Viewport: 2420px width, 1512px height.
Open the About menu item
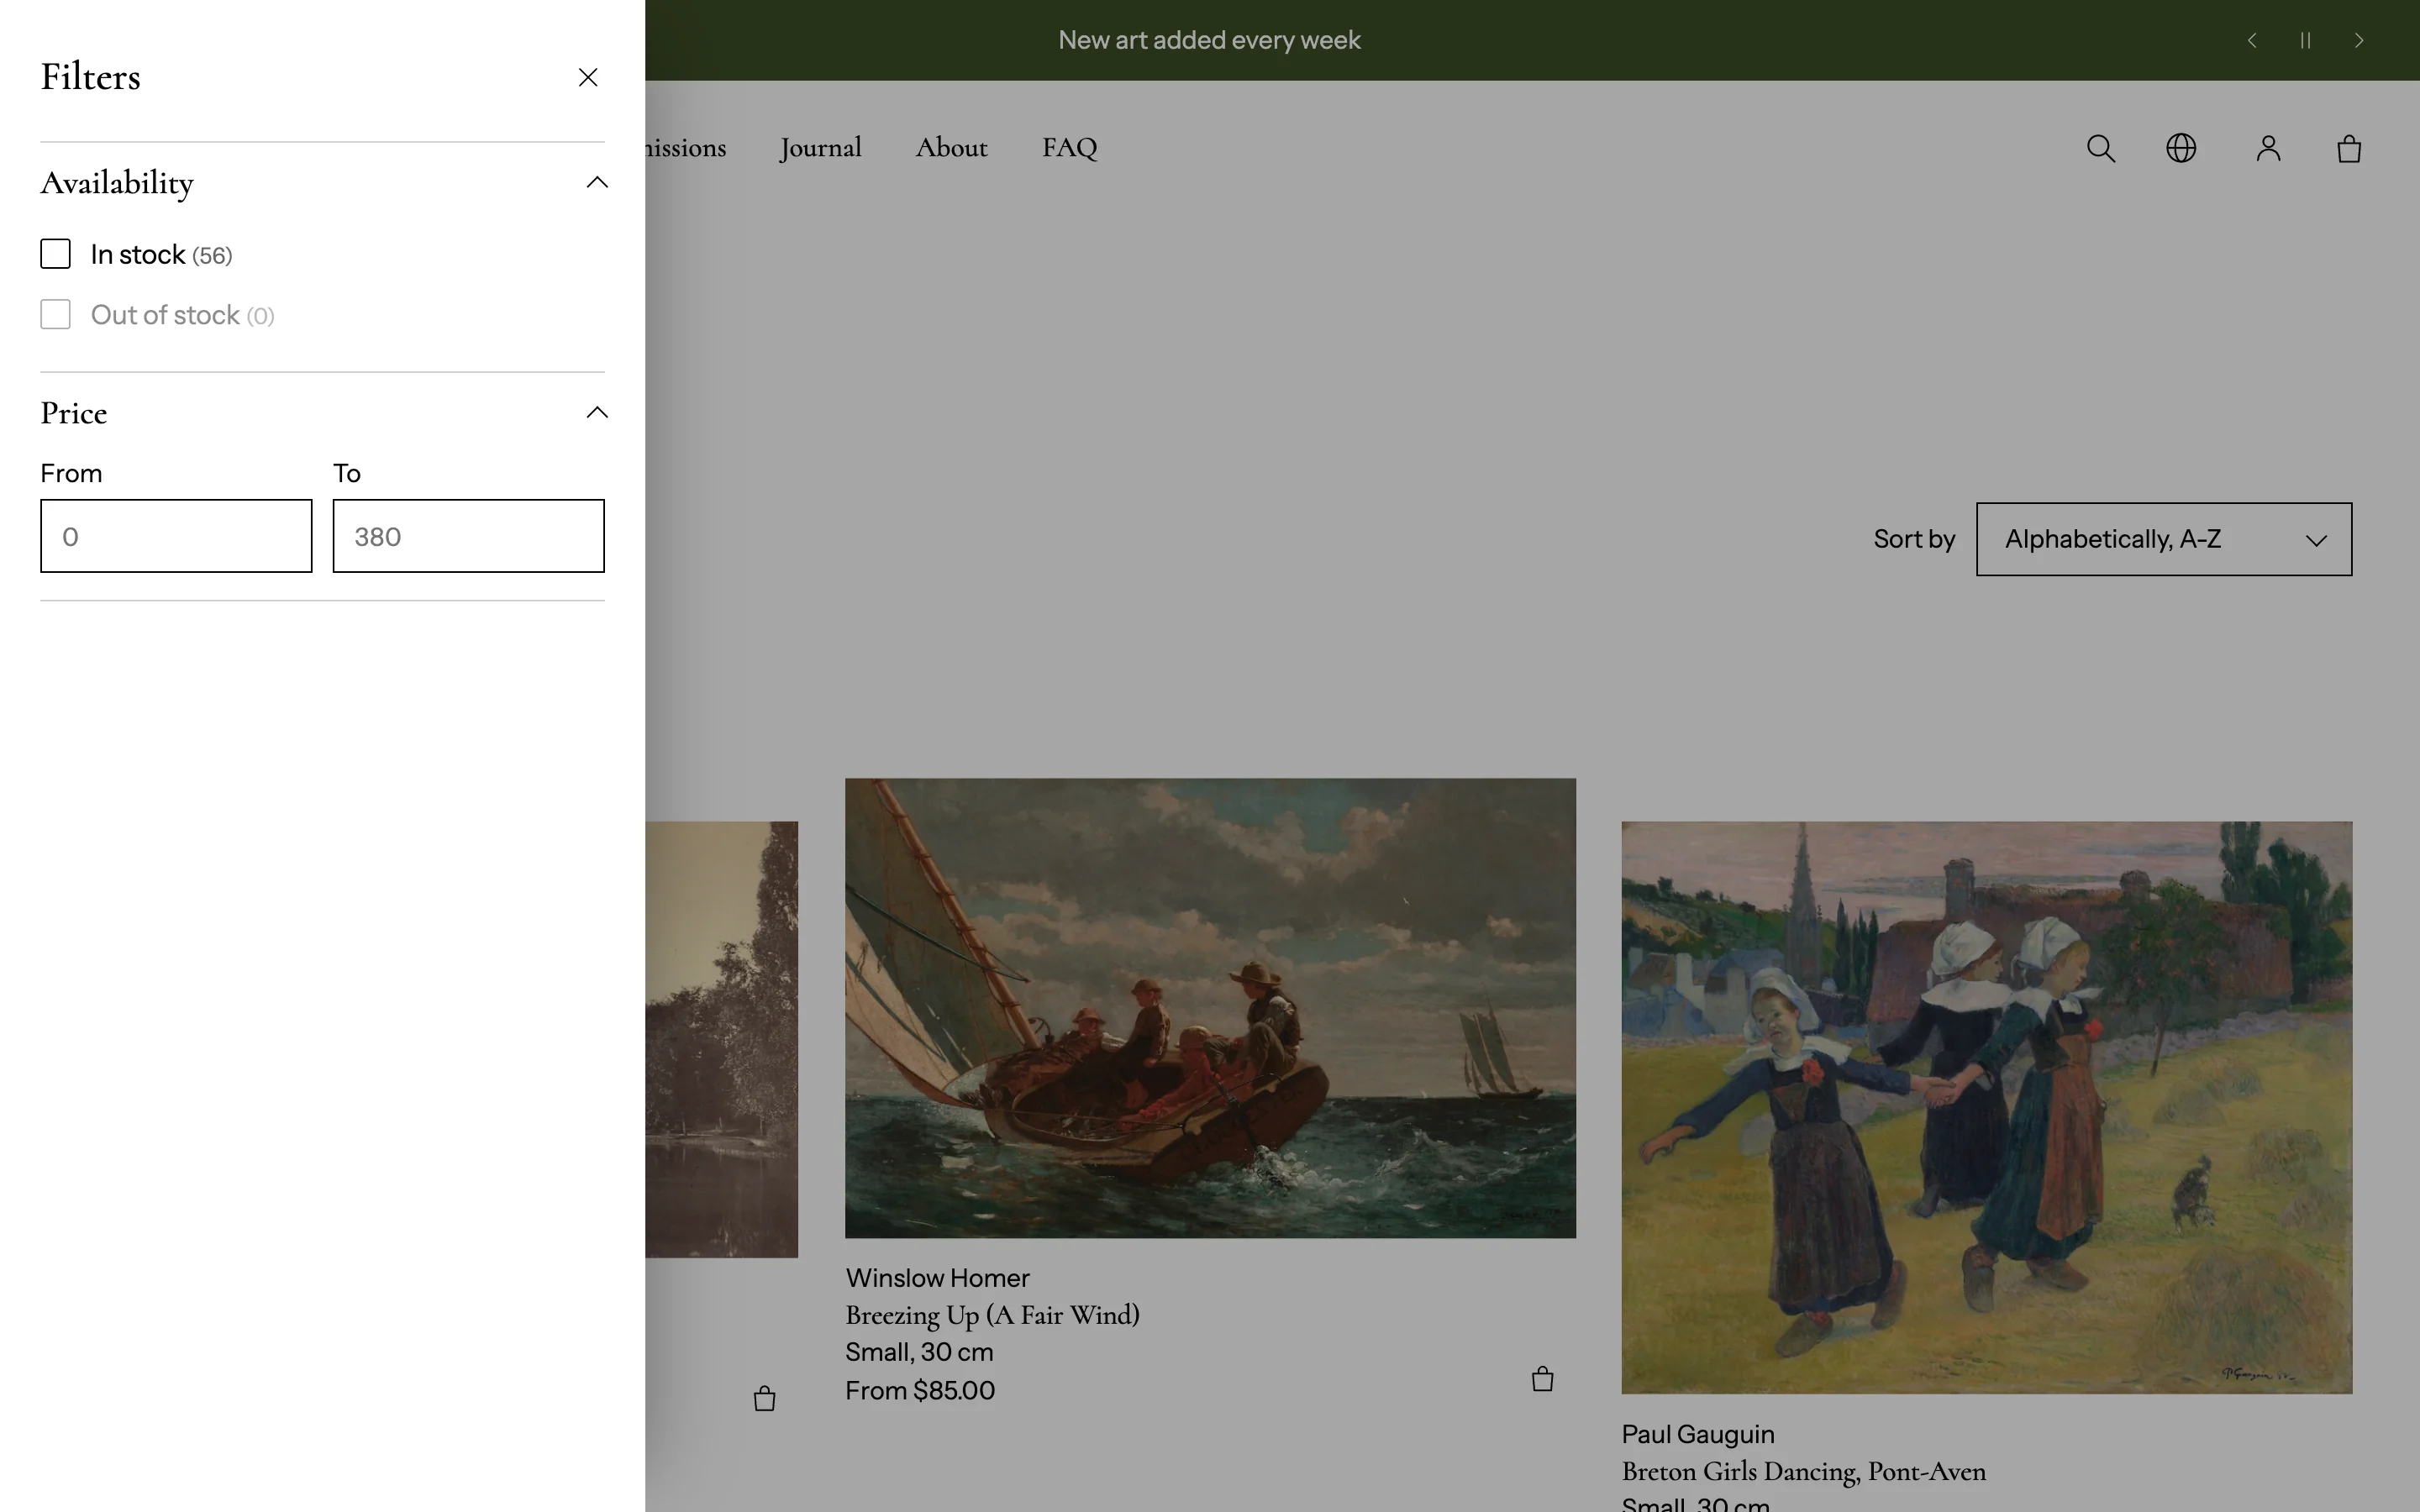[x=951, y=148]
